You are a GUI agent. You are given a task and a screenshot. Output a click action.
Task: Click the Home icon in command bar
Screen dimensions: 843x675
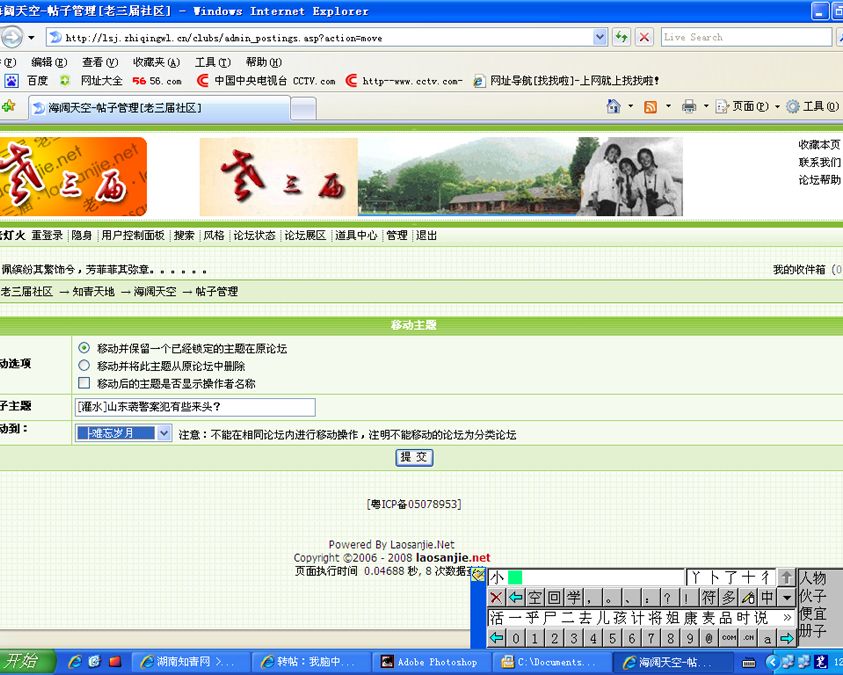pyautogui.click(x=613, y=107)
